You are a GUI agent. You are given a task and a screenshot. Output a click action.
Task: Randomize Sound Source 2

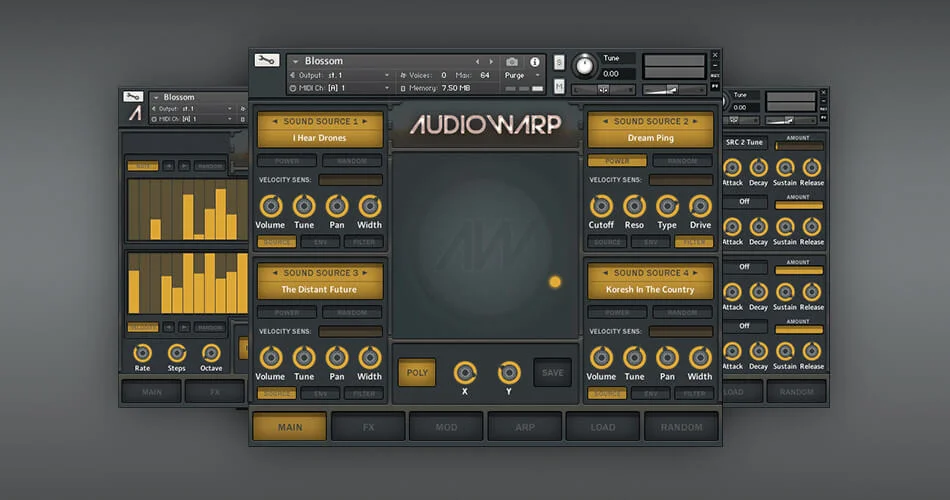682,161
